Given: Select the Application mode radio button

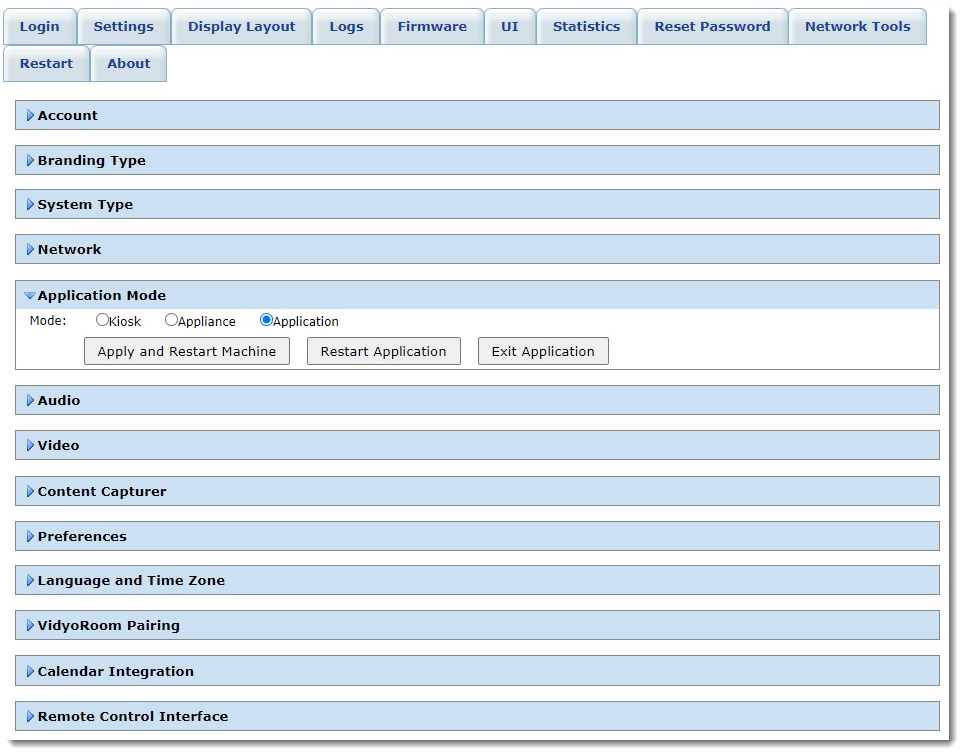Looking at the screenshot, I should tap(266, 320).
